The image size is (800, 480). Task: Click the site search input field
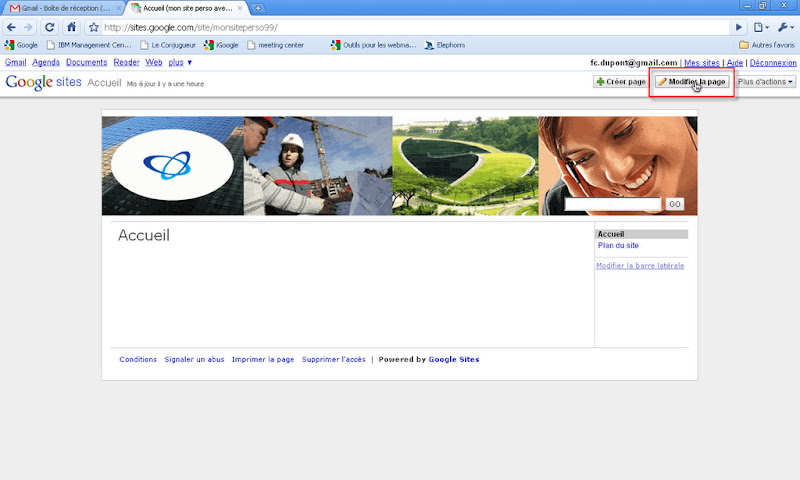[613, 204]
